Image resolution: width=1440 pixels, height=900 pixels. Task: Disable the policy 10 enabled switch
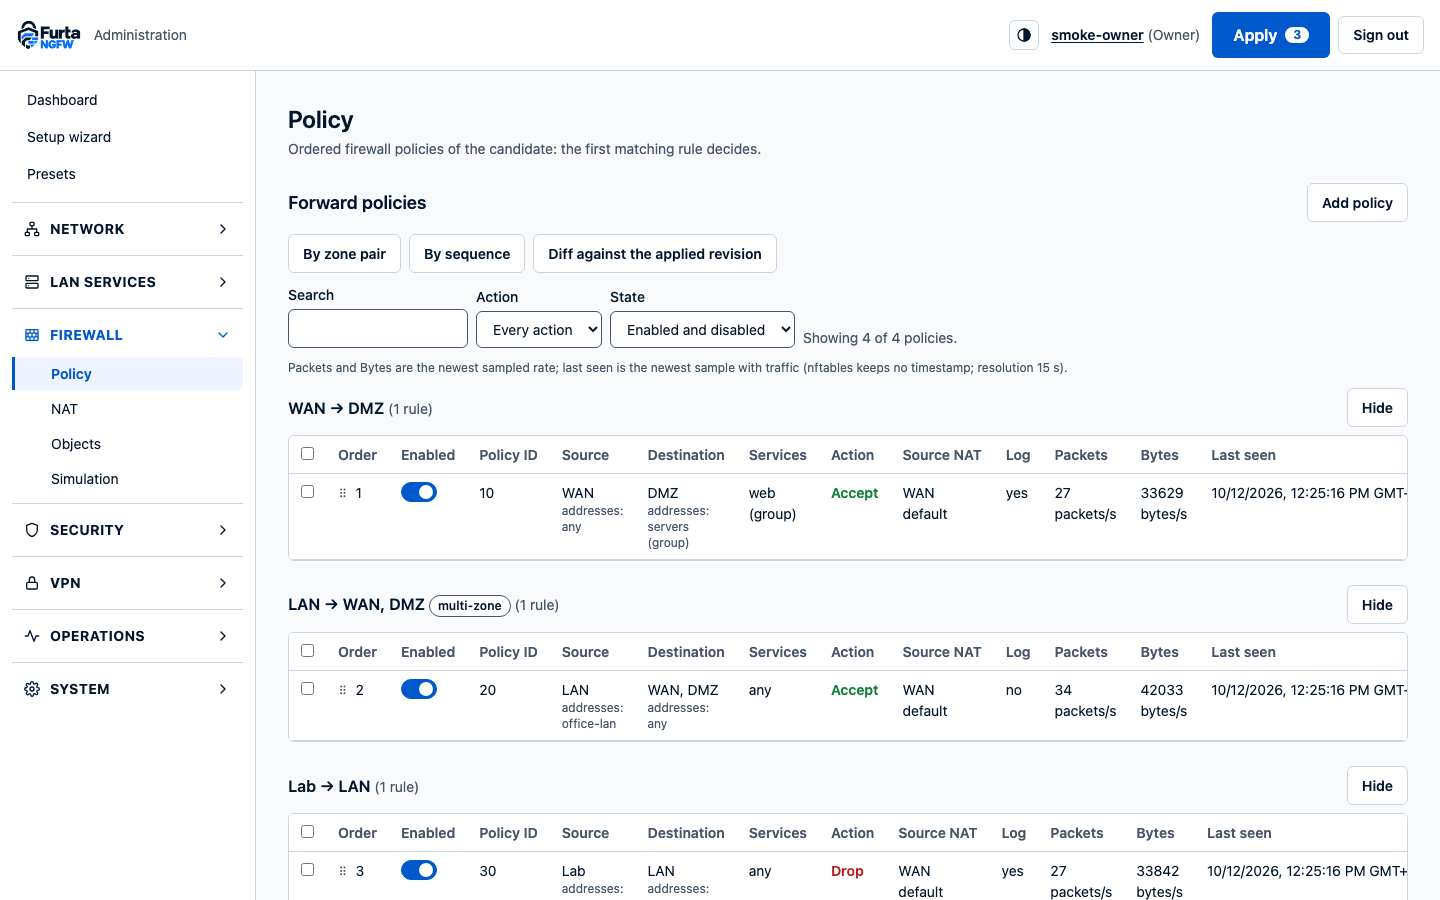coord(419,492)
